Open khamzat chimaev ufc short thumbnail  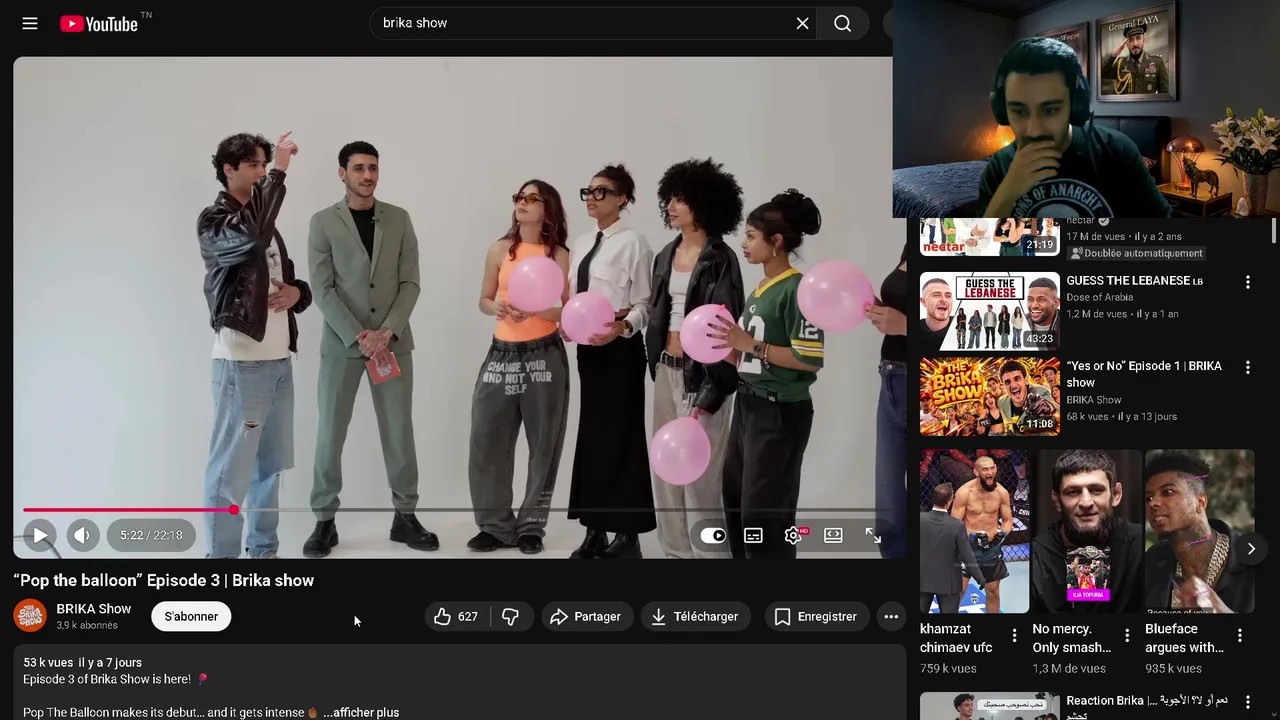tap(974, 531)
